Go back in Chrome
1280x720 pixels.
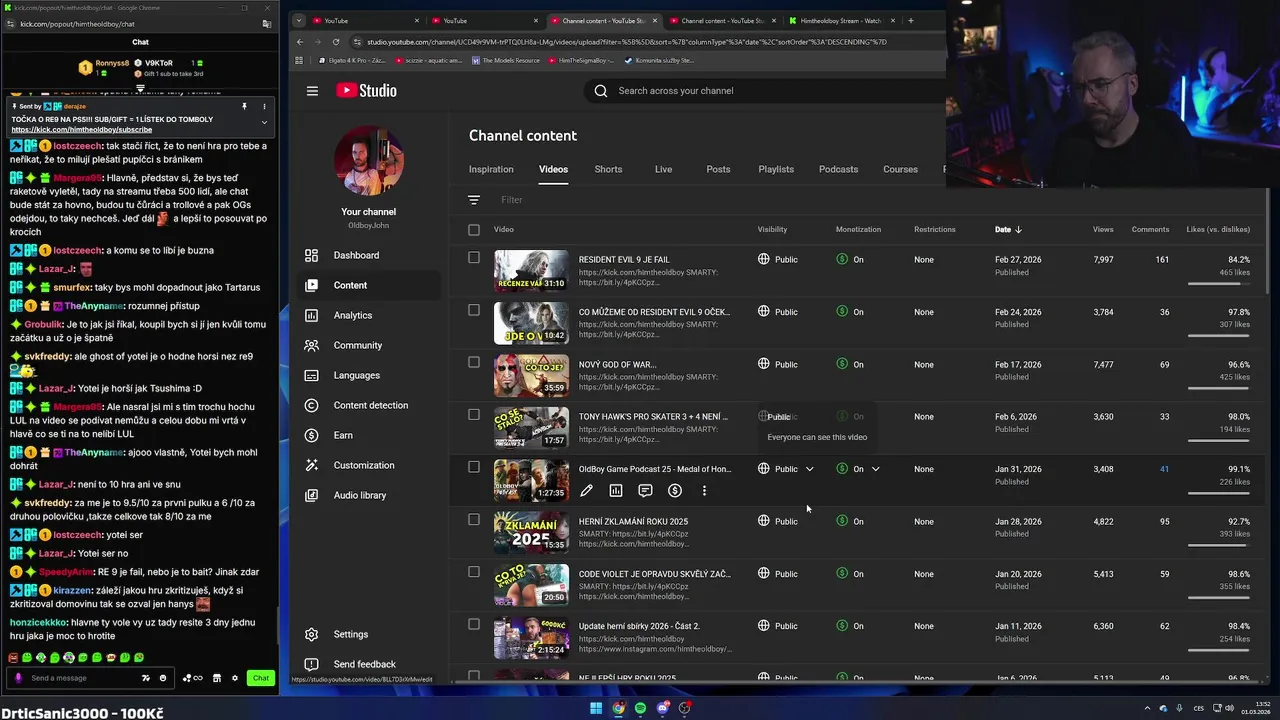tap(300, 42)
